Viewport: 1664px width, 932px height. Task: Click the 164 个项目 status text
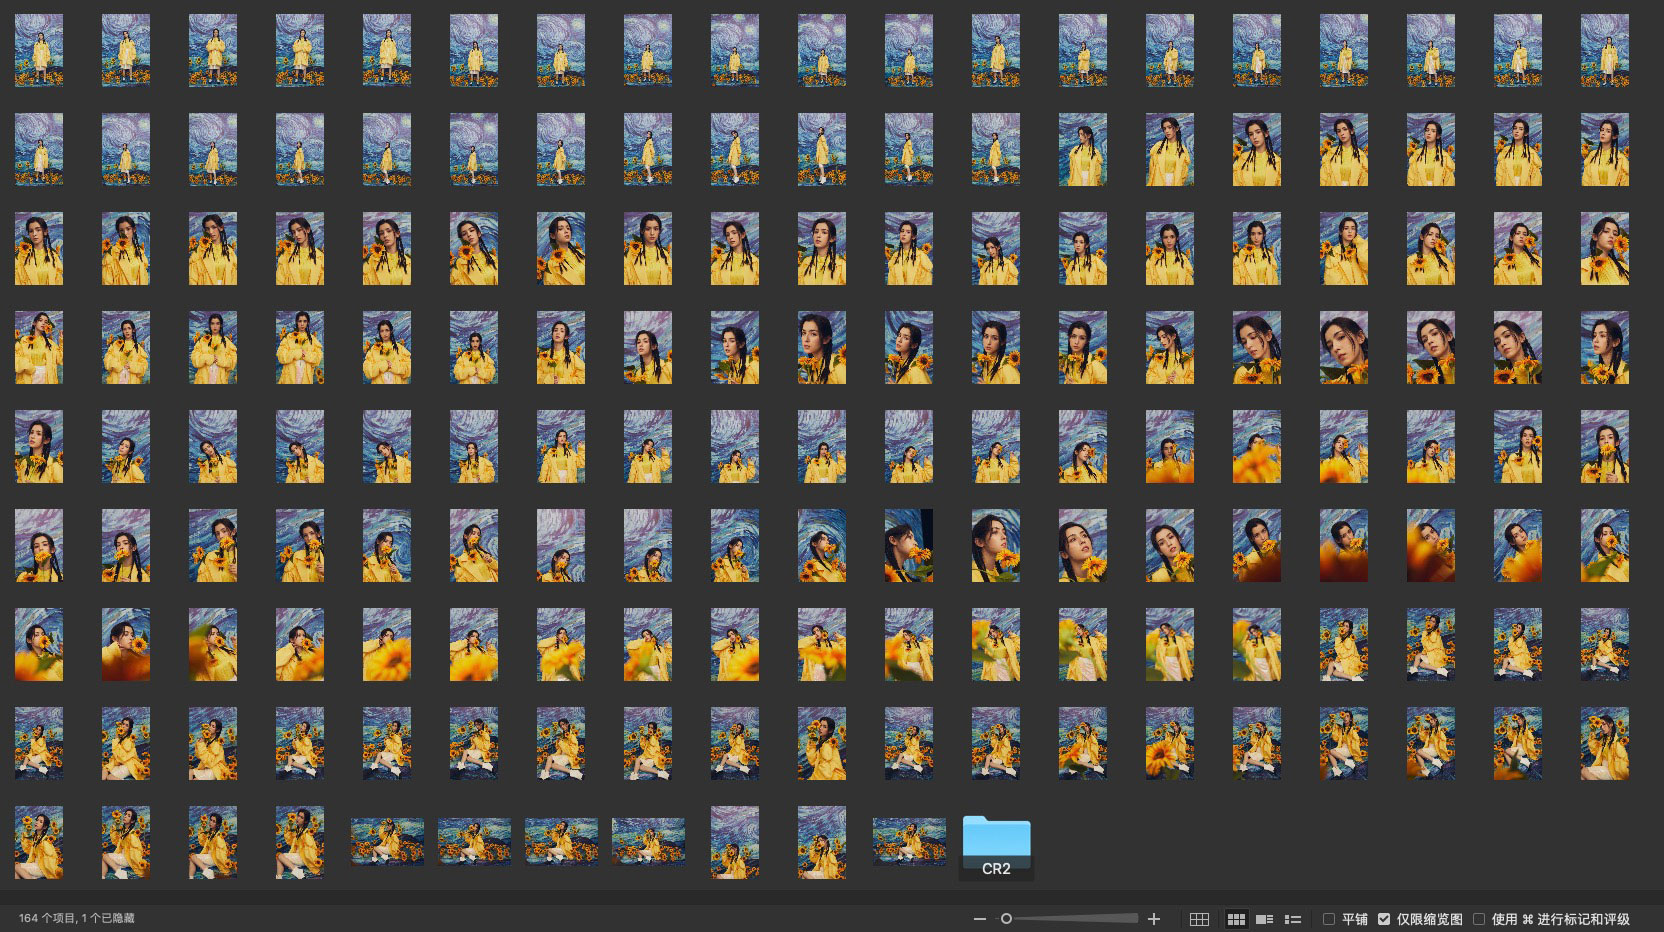tap(76, 918)
